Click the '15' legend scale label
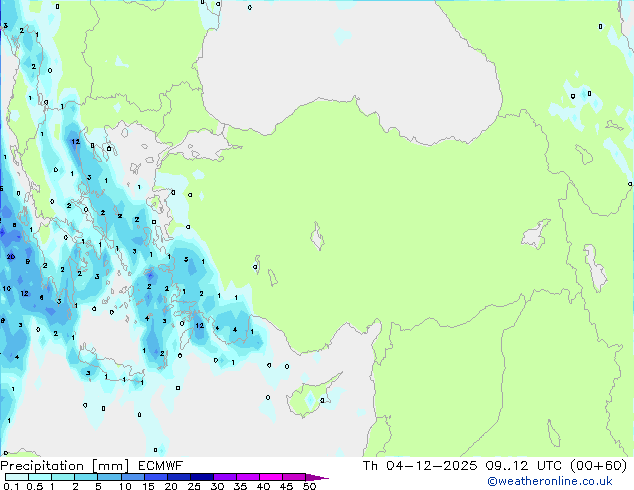This screenshot has height=490, width=634. click(x=148, y=486)
